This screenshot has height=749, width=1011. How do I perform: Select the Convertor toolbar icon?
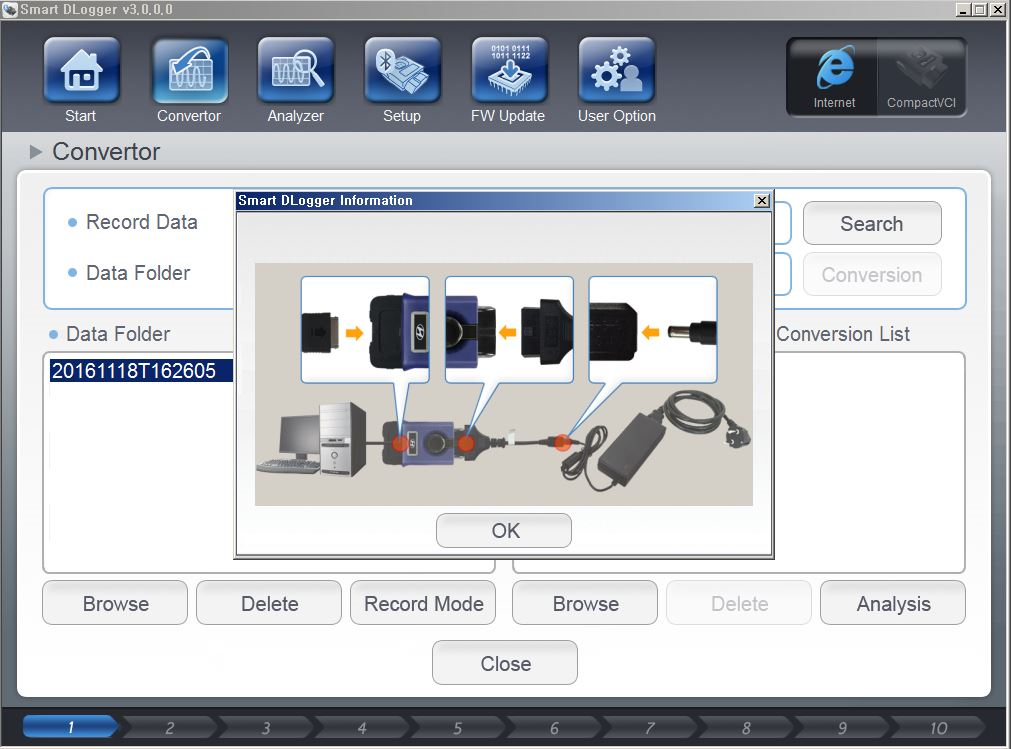point(190,70)
